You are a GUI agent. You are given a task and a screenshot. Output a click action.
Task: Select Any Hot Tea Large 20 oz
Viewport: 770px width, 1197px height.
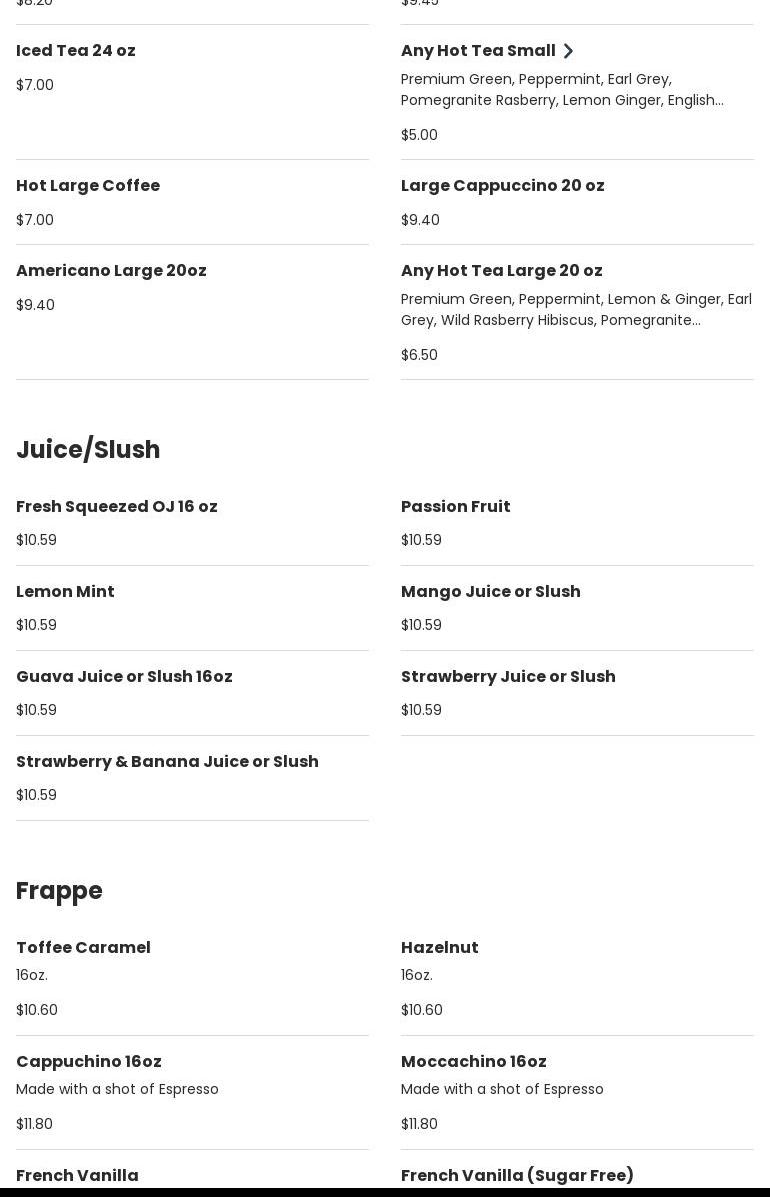click(x=577, y=312)
